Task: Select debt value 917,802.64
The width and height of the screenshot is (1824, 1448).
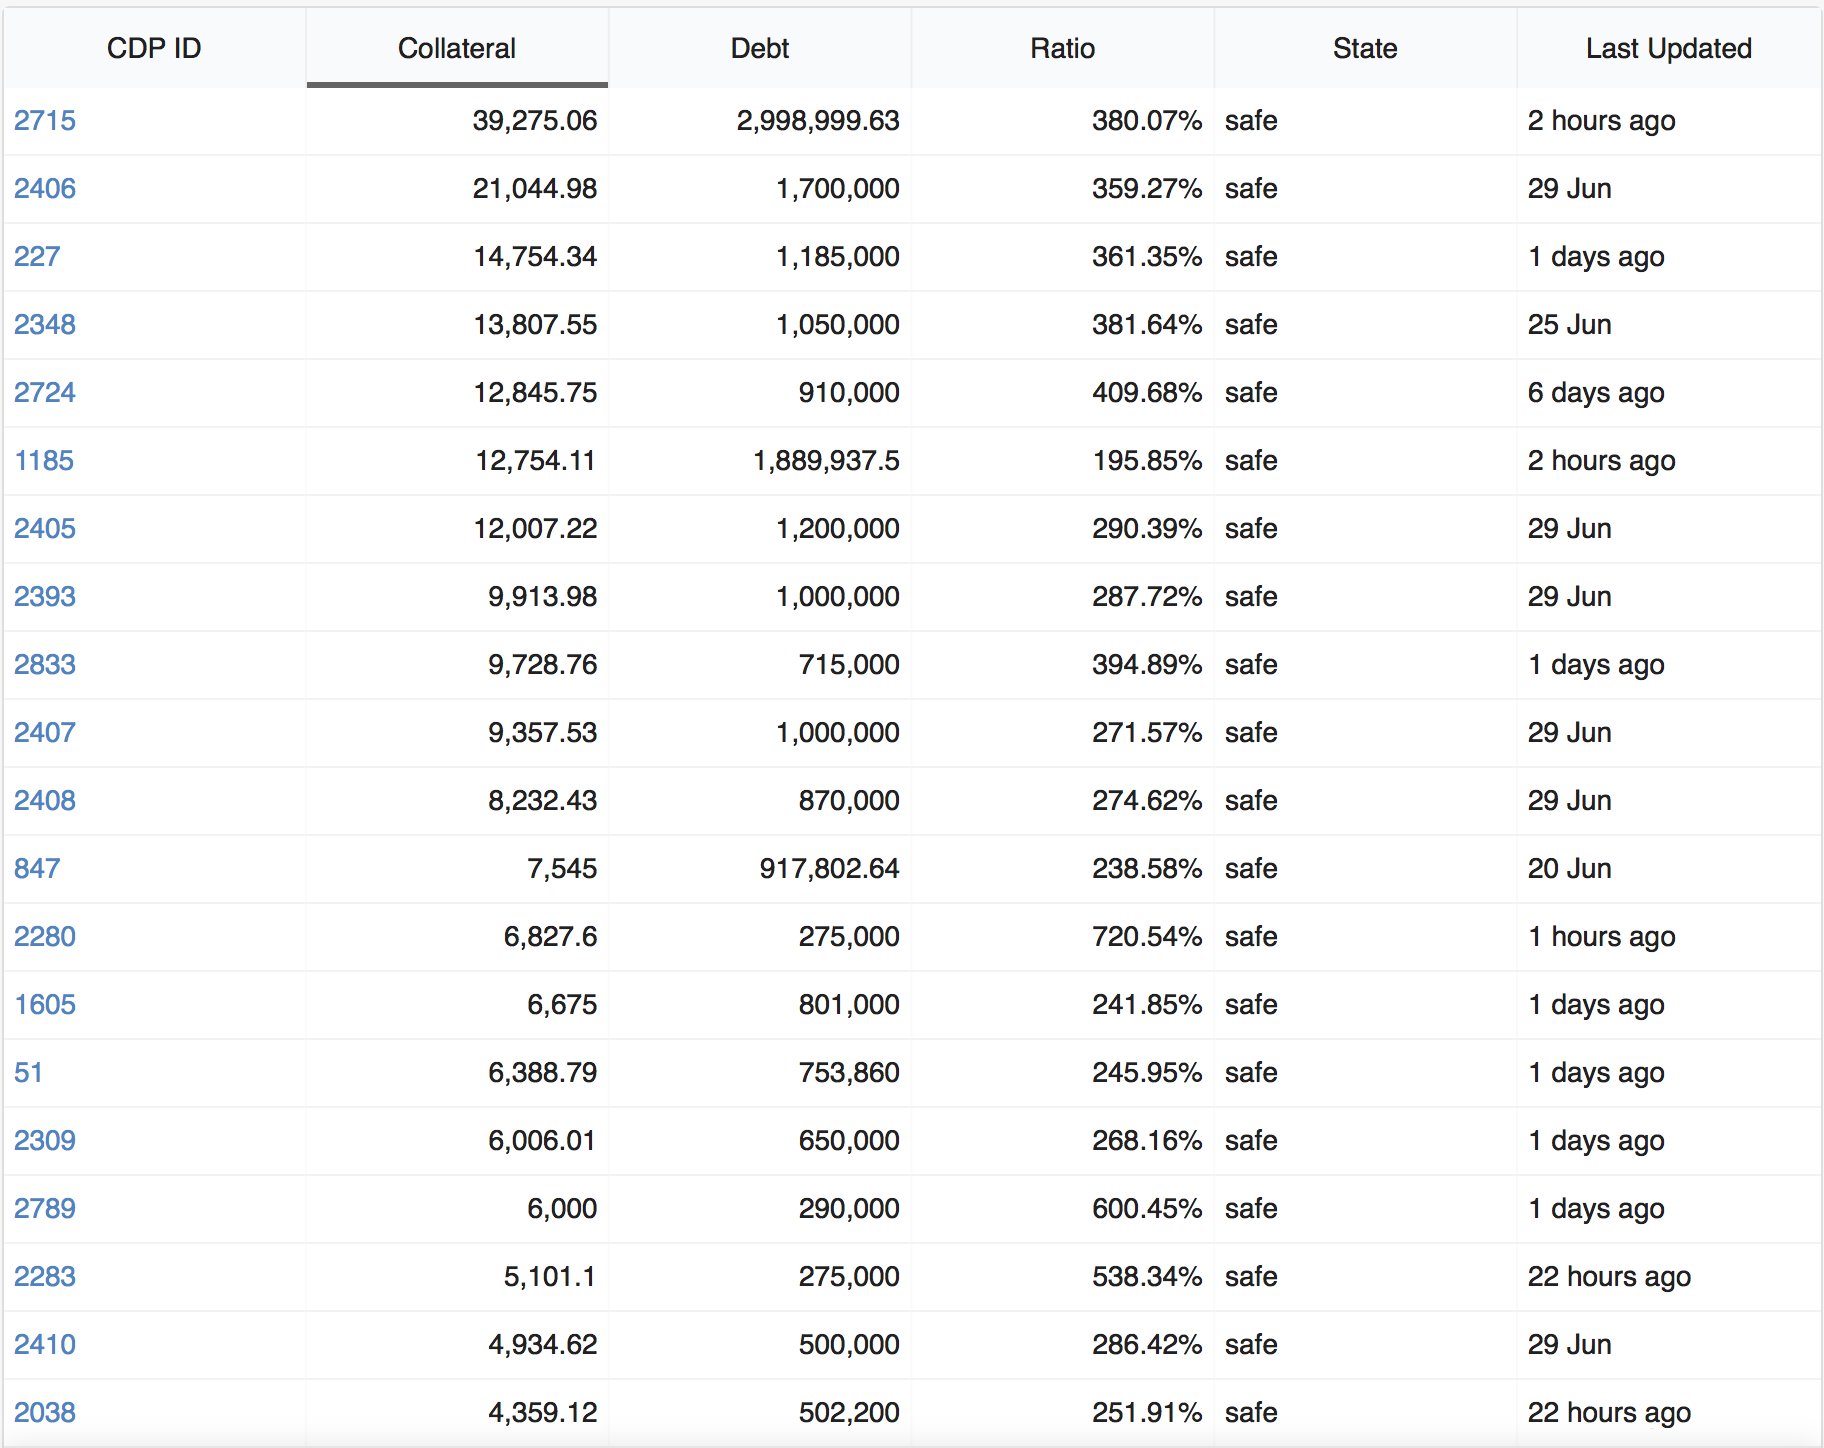Action: tap(829, 868)
